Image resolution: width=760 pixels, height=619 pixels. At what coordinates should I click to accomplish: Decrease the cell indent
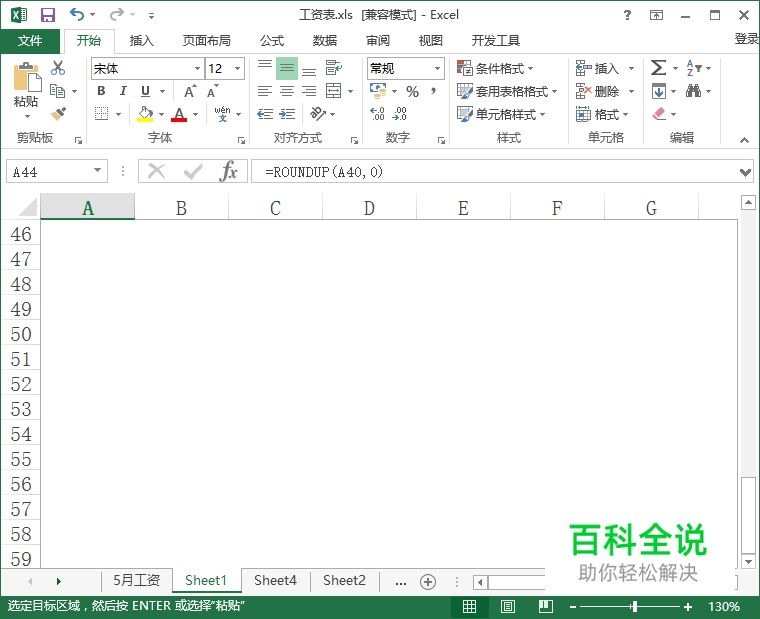(x=265, y=114)
